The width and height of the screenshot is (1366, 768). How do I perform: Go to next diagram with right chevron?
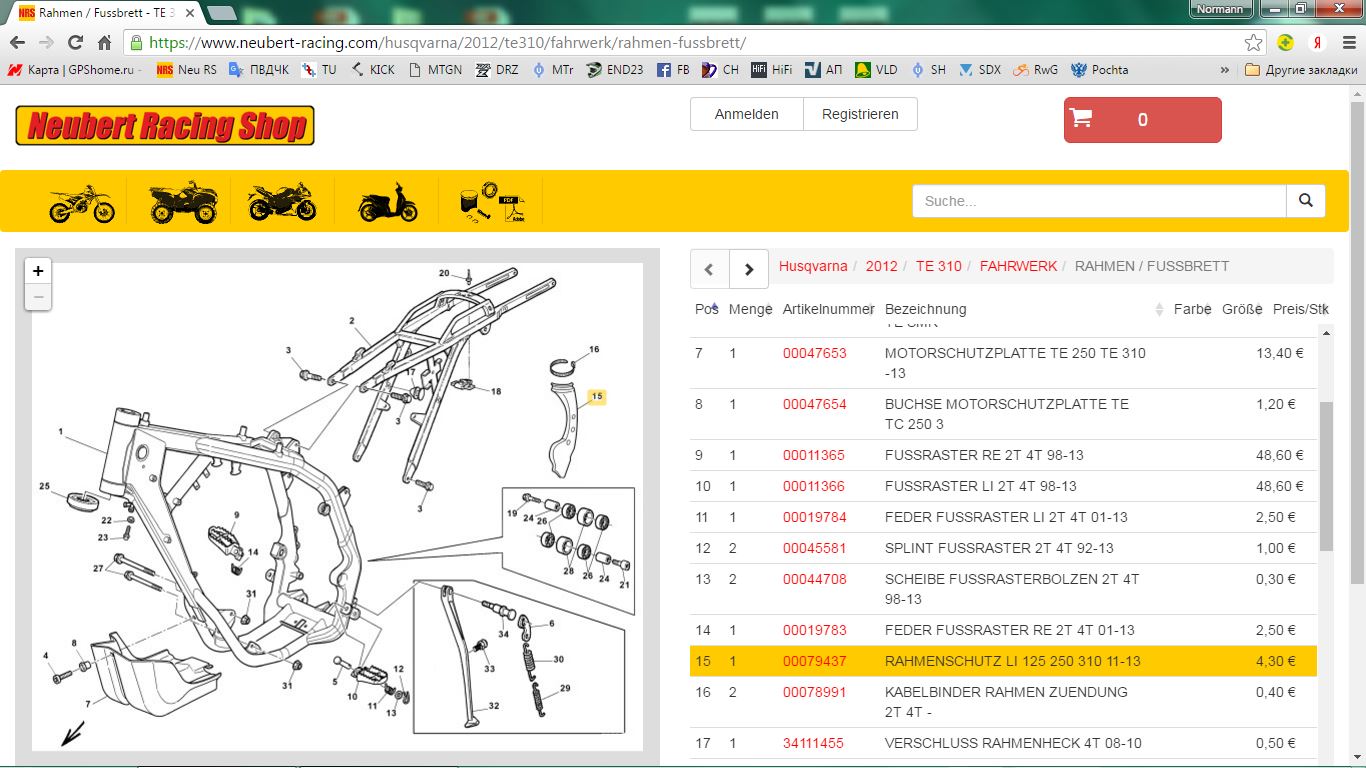pos(749,268)
